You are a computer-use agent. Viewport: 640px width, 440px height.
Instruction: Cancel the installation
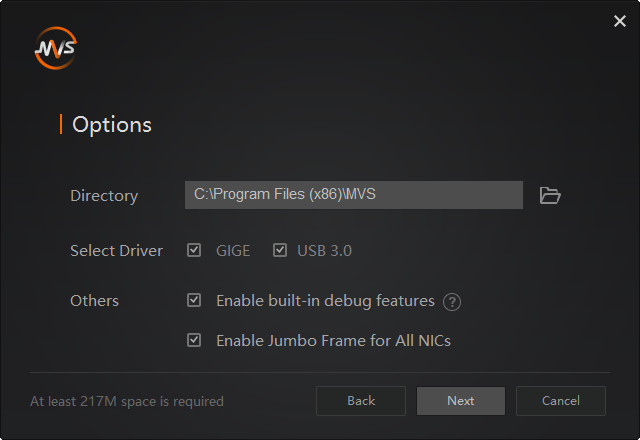point(560,401)
